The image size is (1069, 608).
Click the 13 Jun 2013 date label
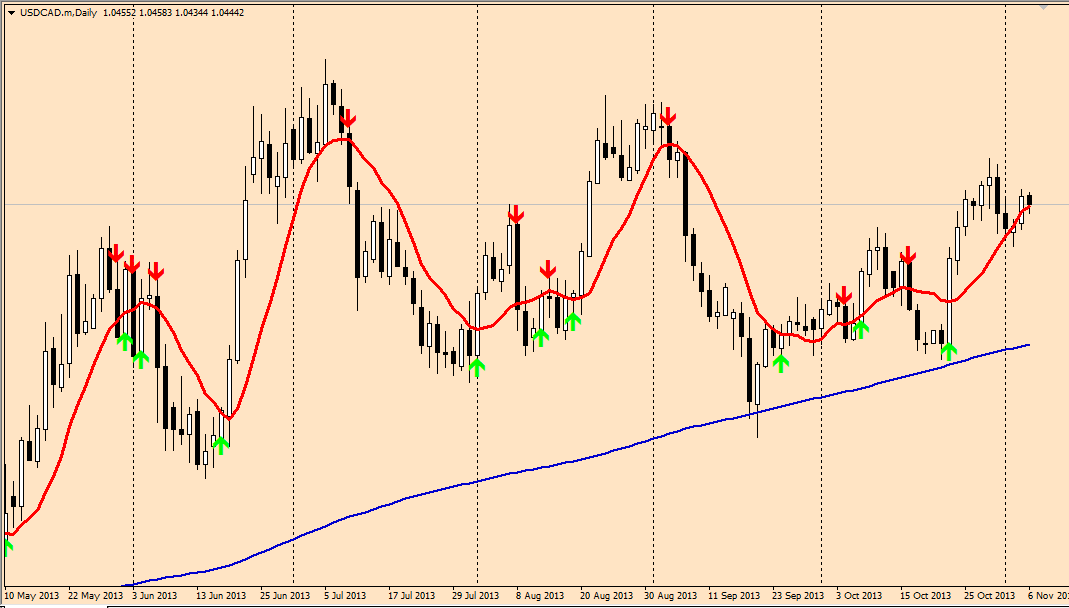point(221,595)
